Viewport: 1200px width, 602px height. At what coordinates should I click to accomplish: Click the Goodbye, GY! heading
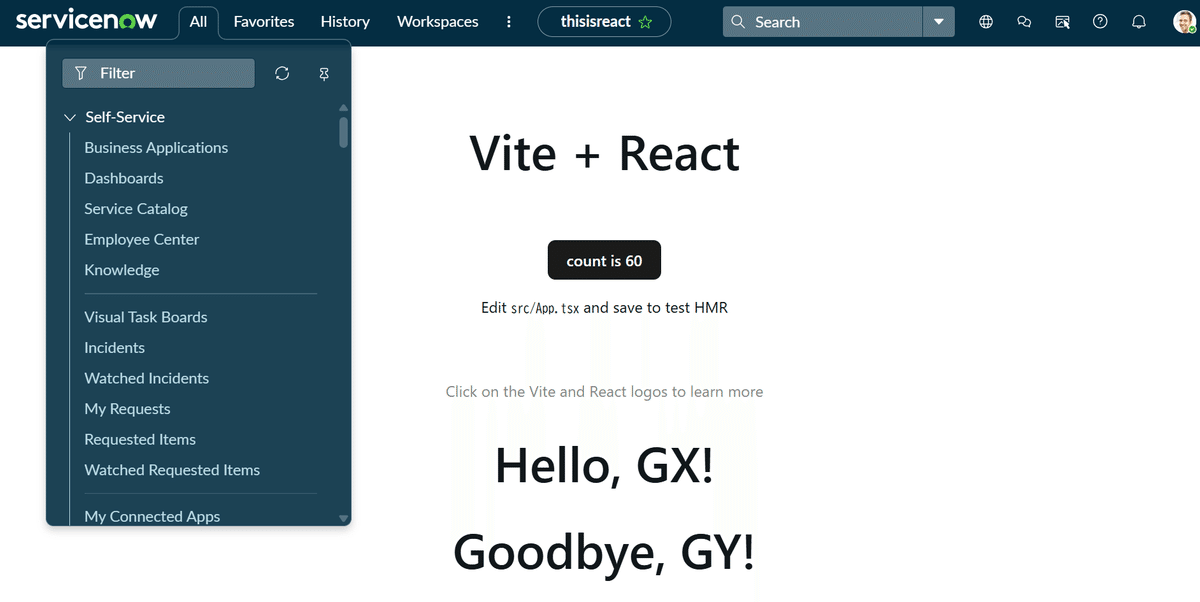[604, 552]
